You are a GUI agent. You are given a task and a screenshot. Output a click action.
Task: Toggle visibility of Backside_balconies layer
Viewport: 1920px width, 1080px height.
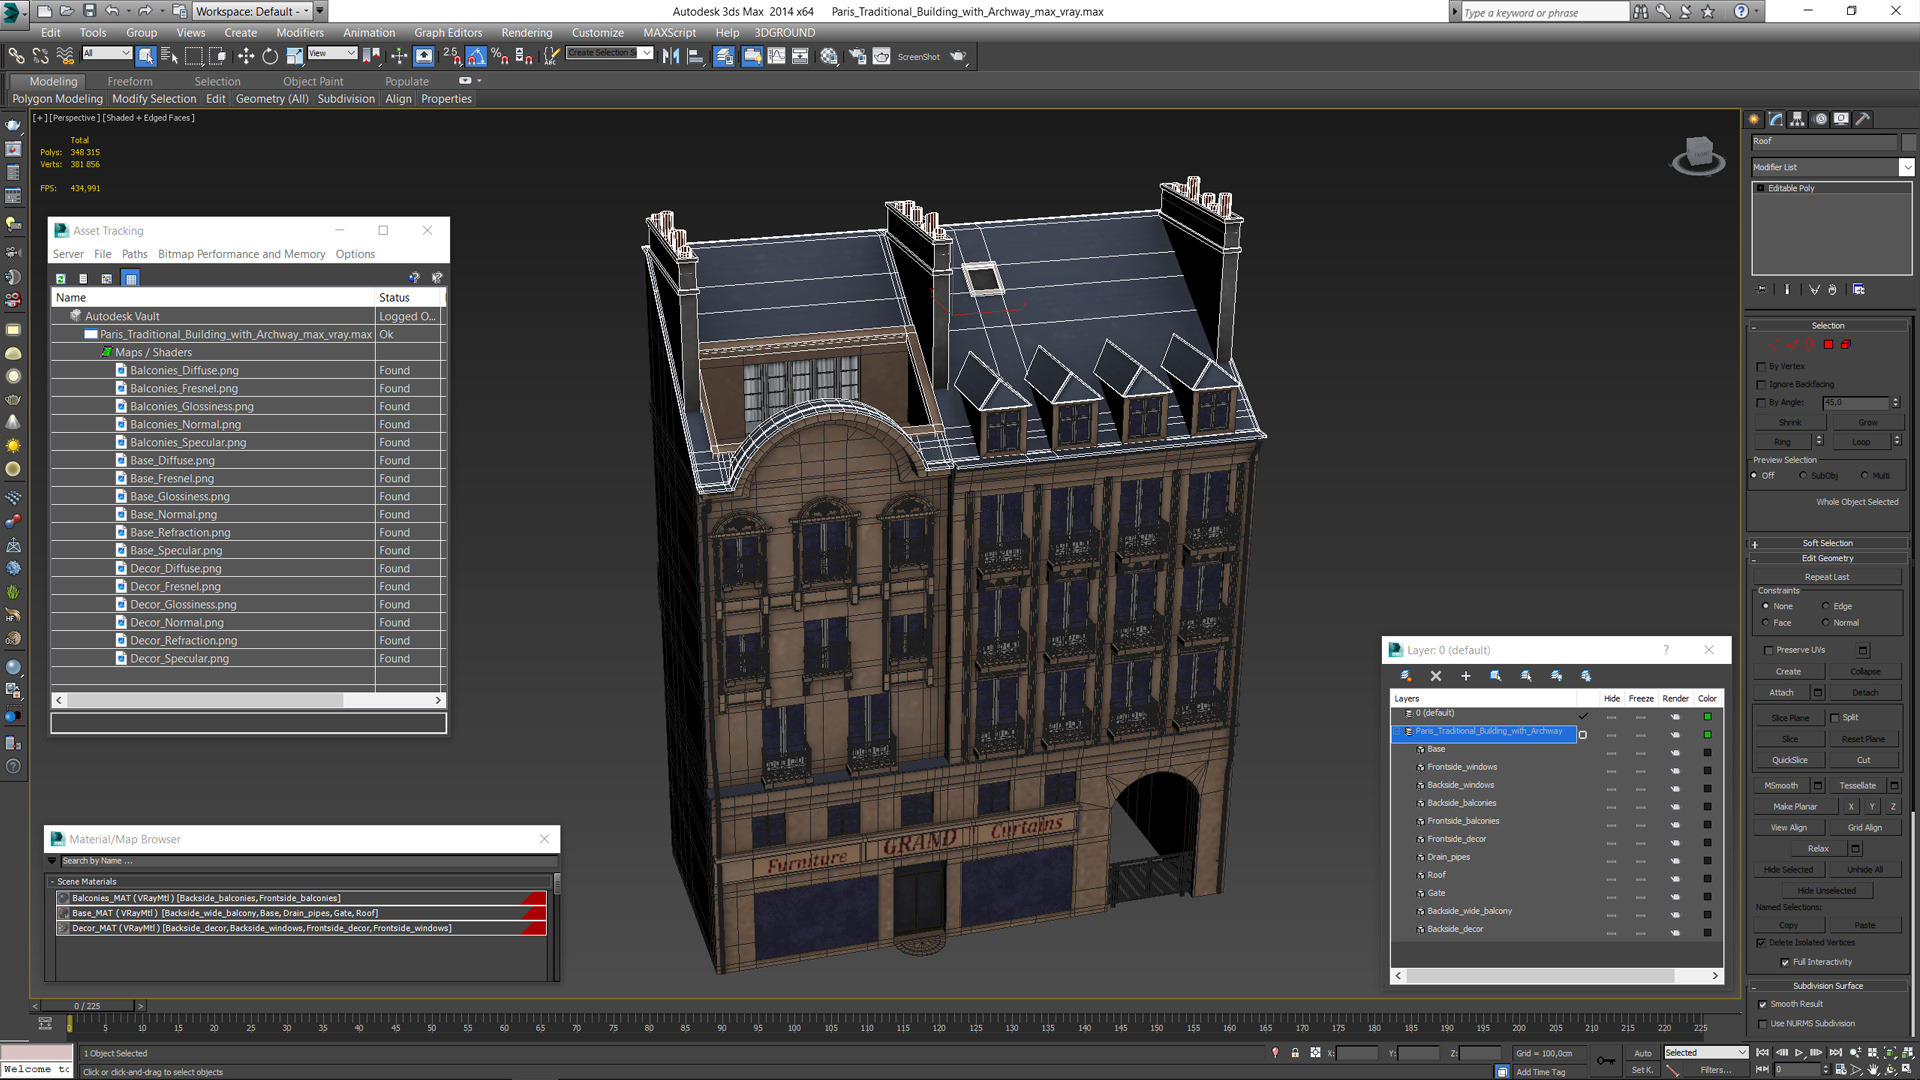point(1611,803)
